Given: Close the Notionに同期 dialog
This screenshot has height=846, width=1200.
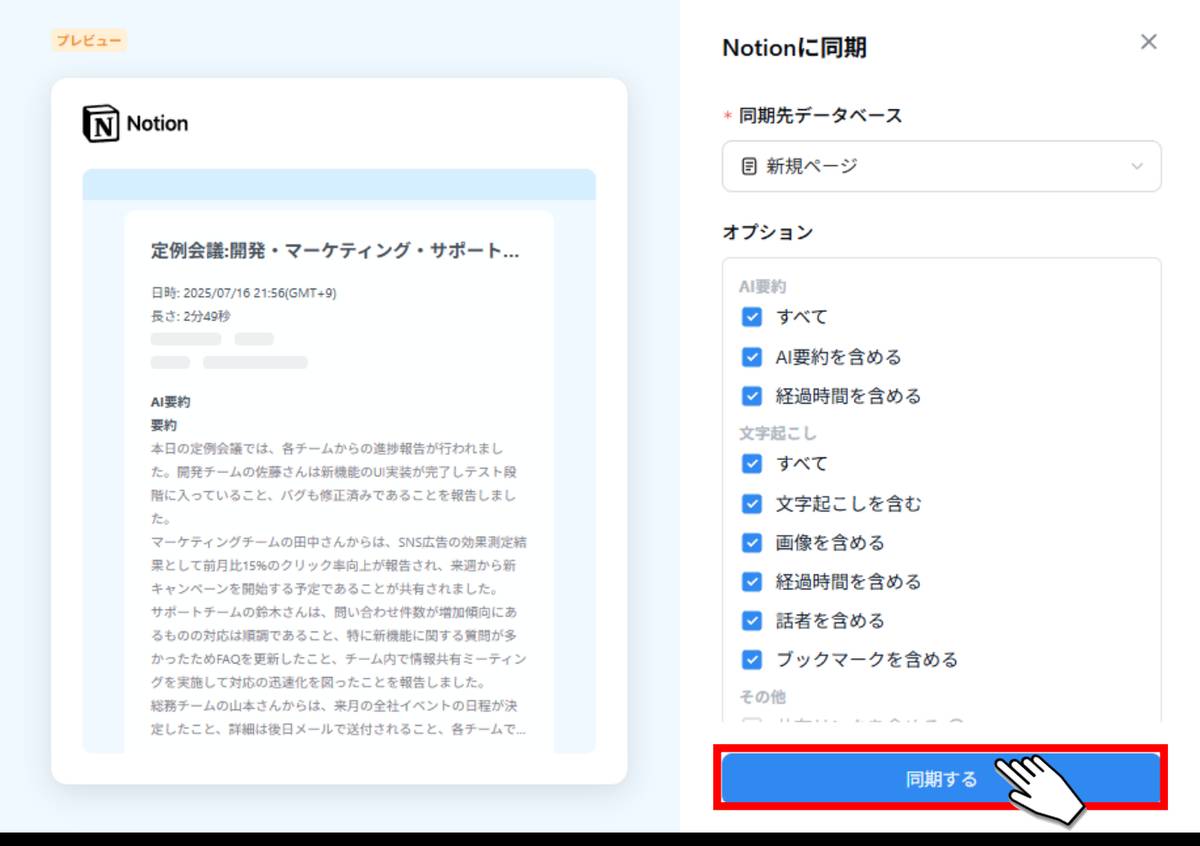Looking at the screenshot, I should point(1149,42).
